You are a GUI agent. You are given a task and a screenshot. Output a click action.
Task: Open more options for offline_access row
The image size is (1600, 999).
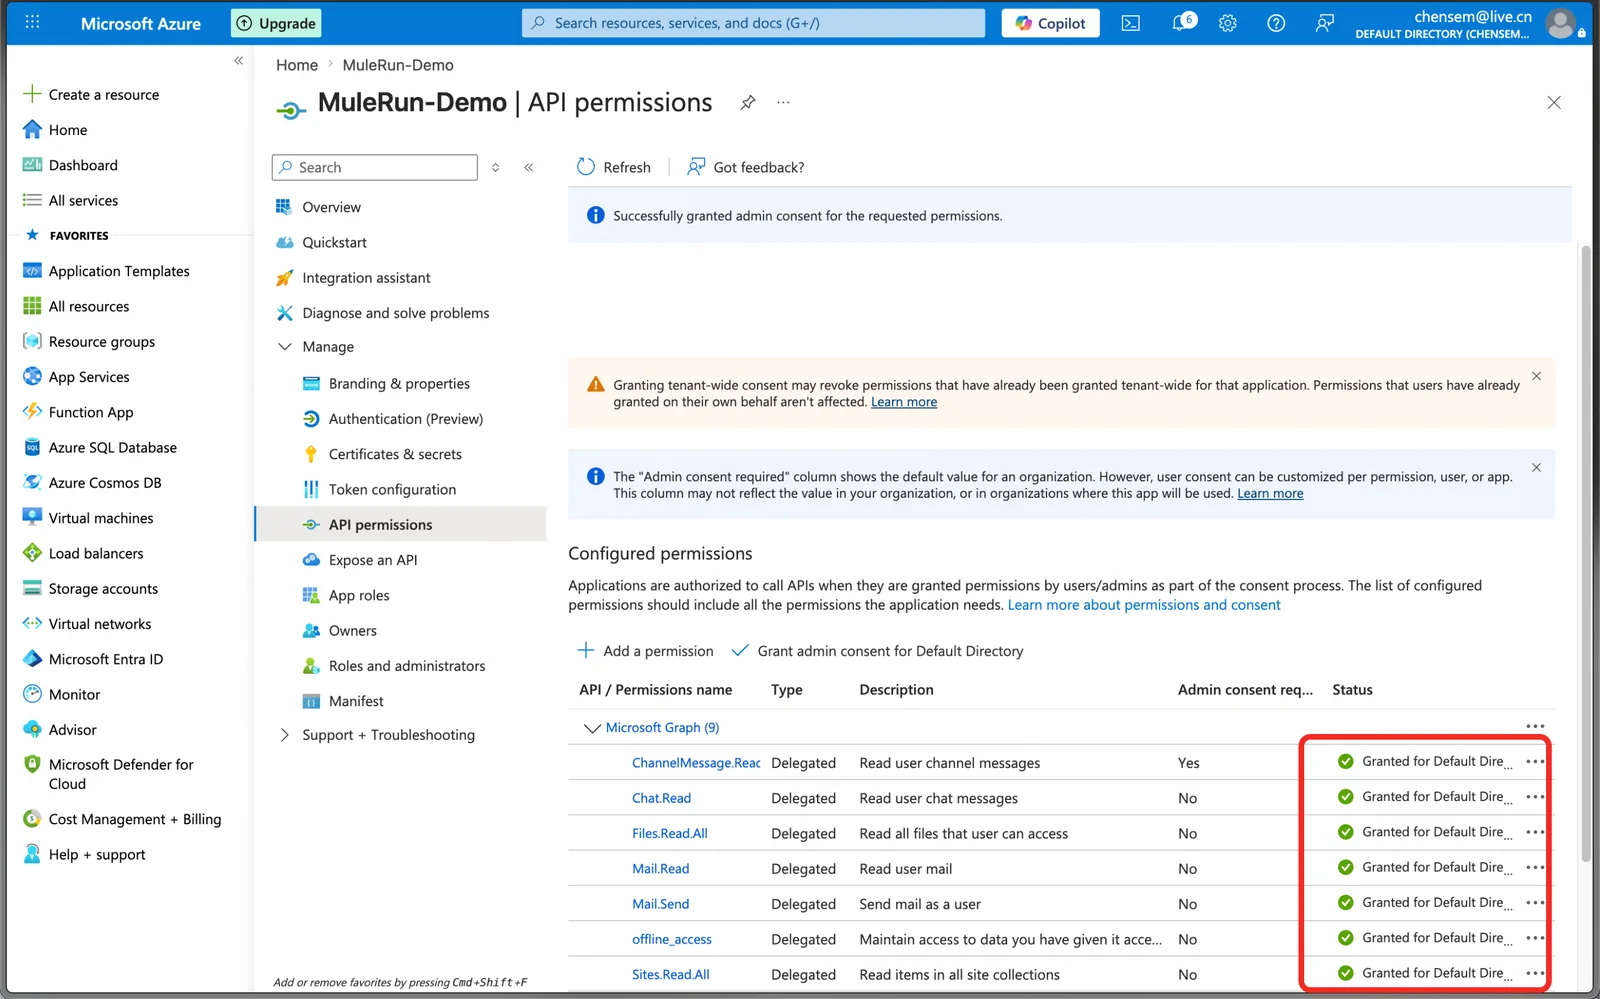[1535, 938]
